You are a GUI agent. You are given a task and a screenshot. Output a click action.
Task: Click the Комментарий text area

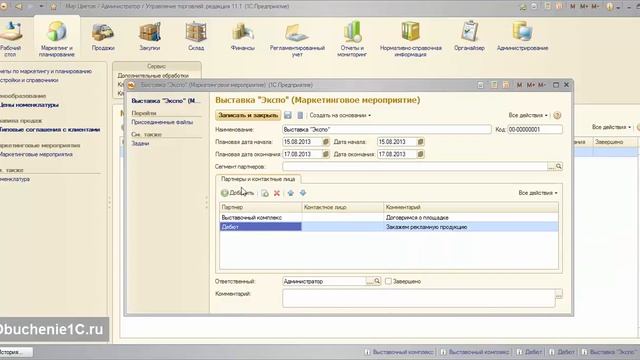418,299
